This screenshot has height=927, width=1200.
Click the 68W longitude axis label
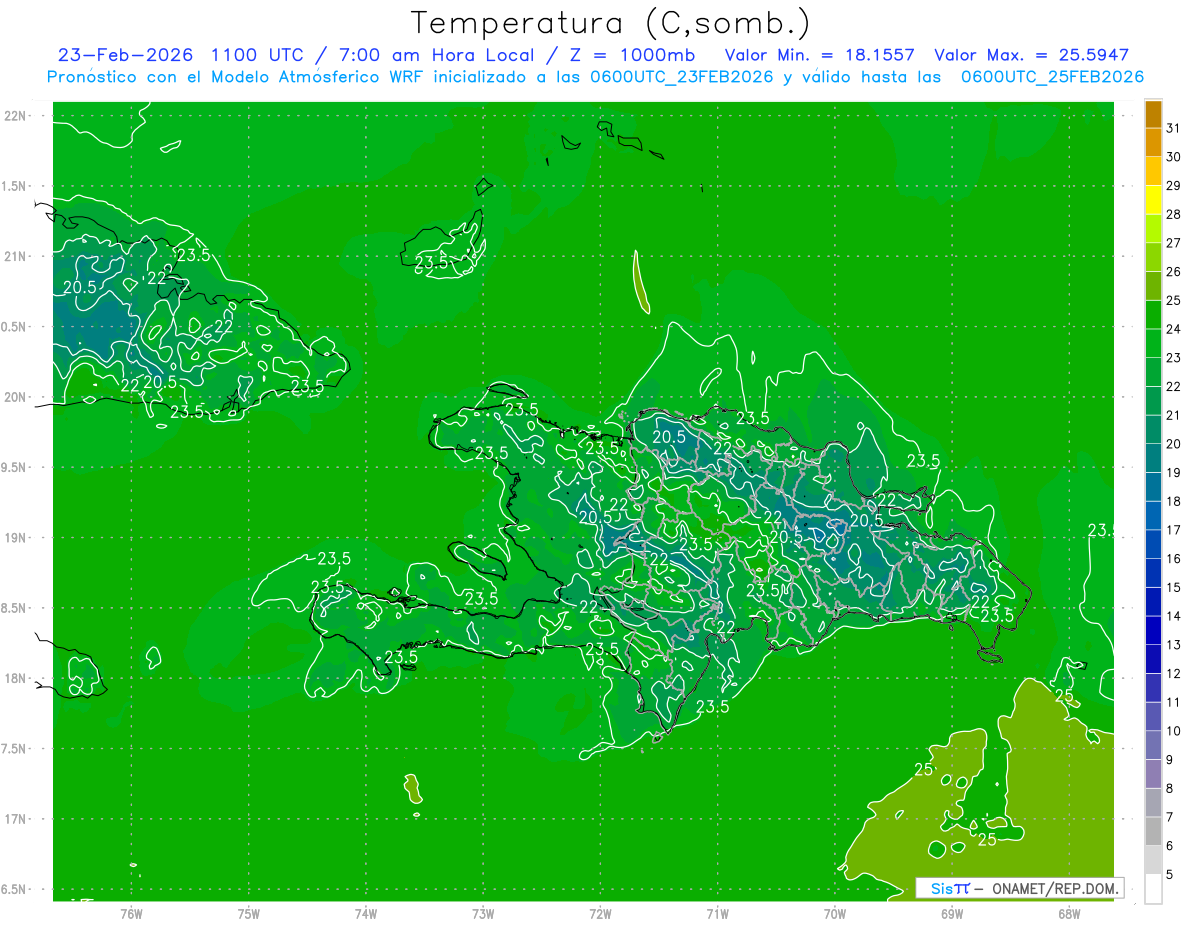pyautogui.click(x=1069, y=913)
